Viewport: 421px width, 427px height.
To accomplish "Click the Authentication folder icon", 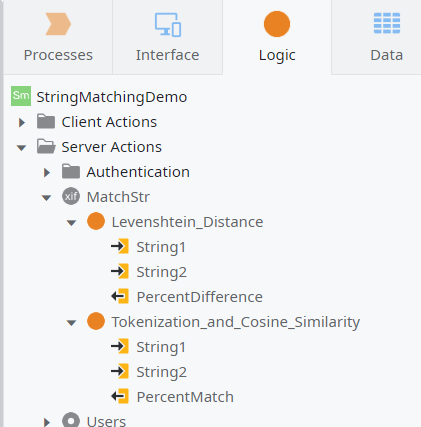I will (71, 171).
